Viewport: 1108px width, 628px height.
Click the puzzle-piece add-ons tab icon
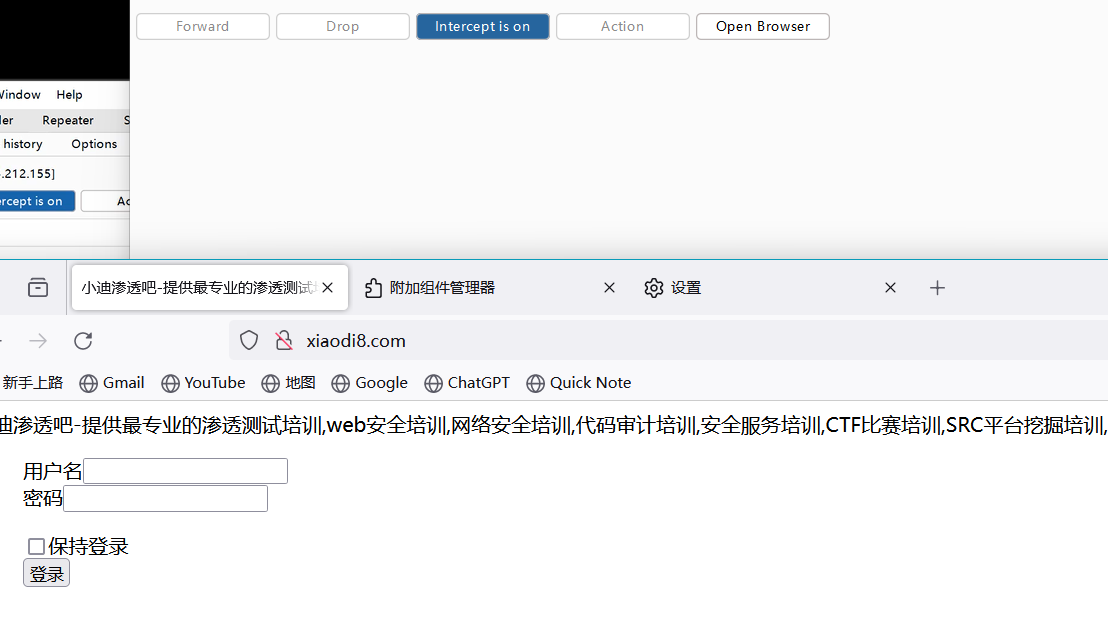[x=373, y=288]
